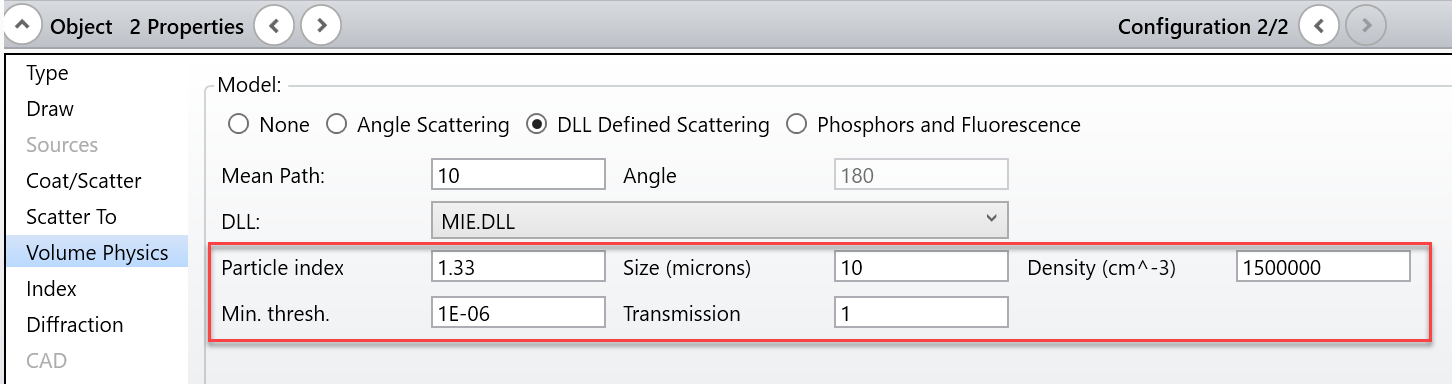Edit the Particle index value field

pyautogui.click(x=518, y=267)
